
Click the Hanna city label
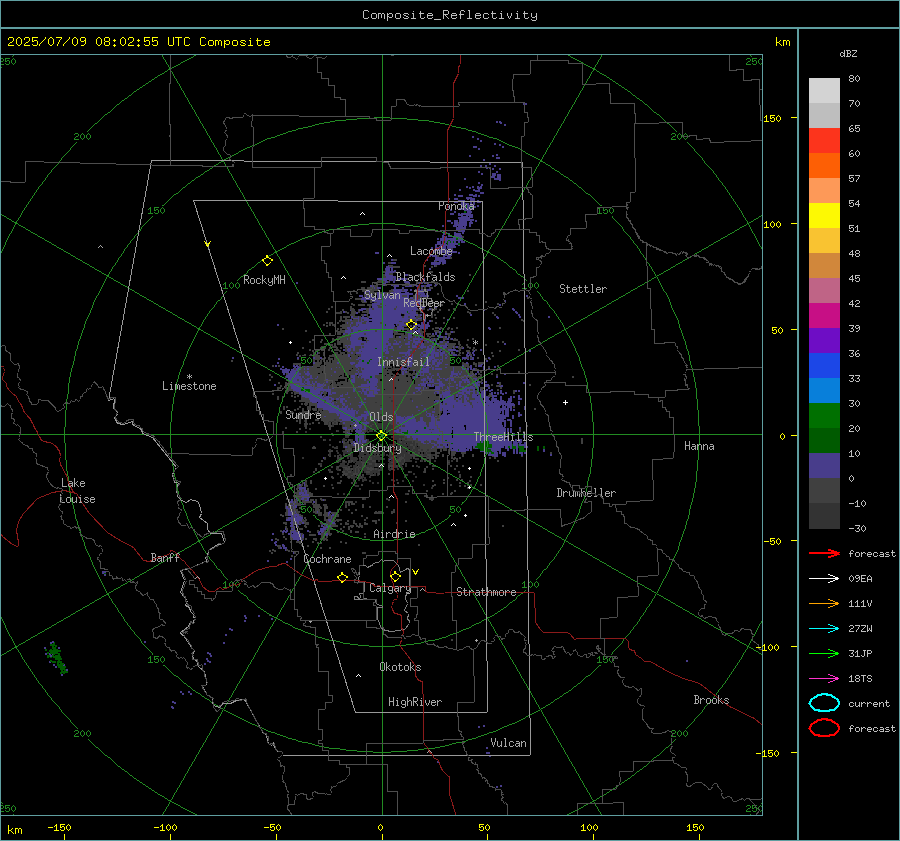tap(699, 446)
